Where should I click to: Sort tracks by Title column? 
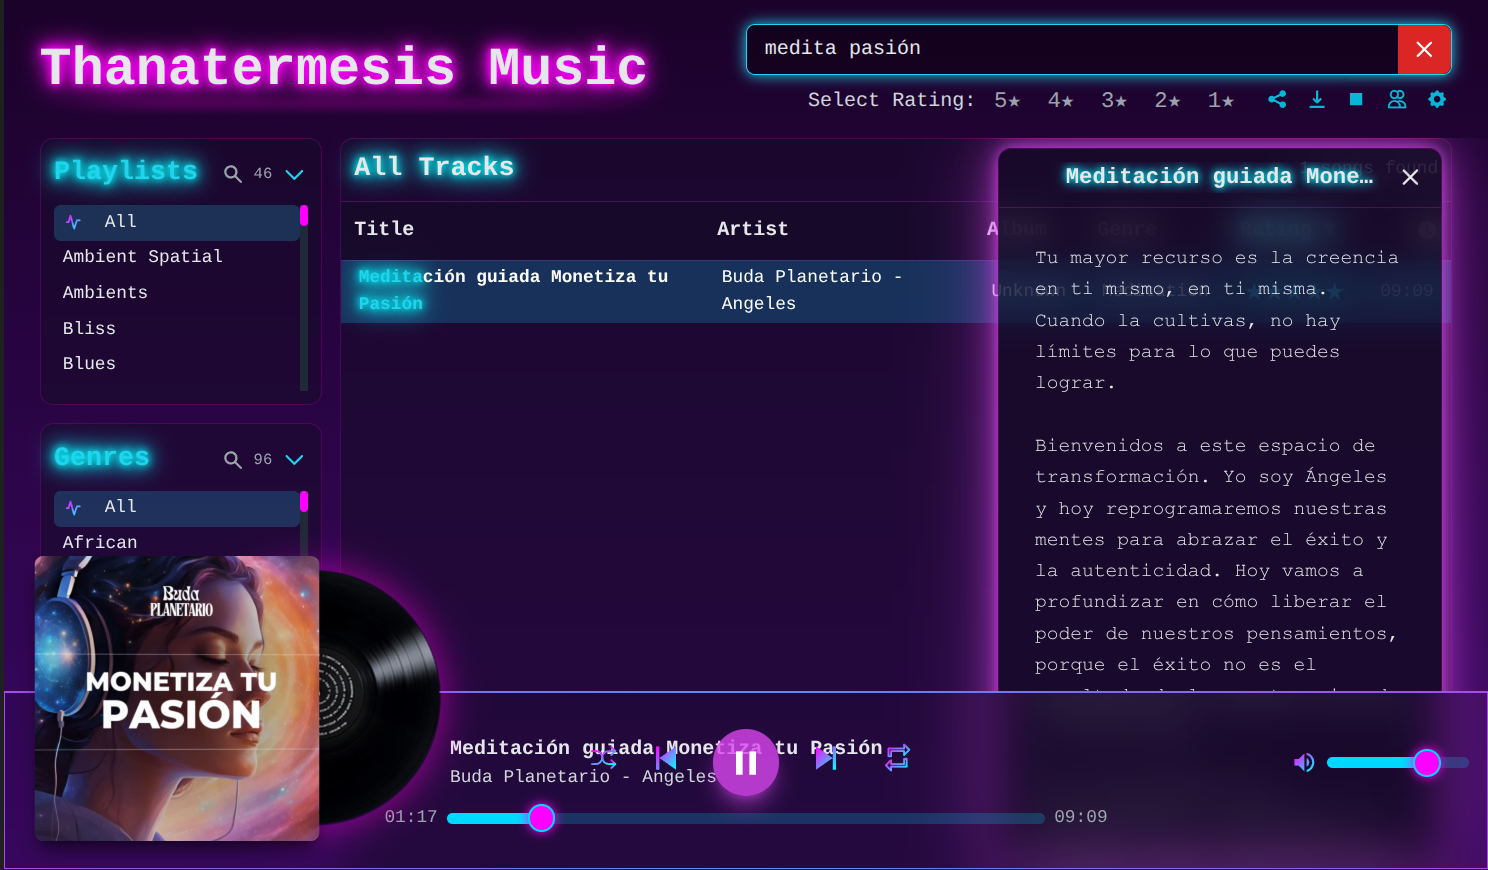click(x=384, y=229)
